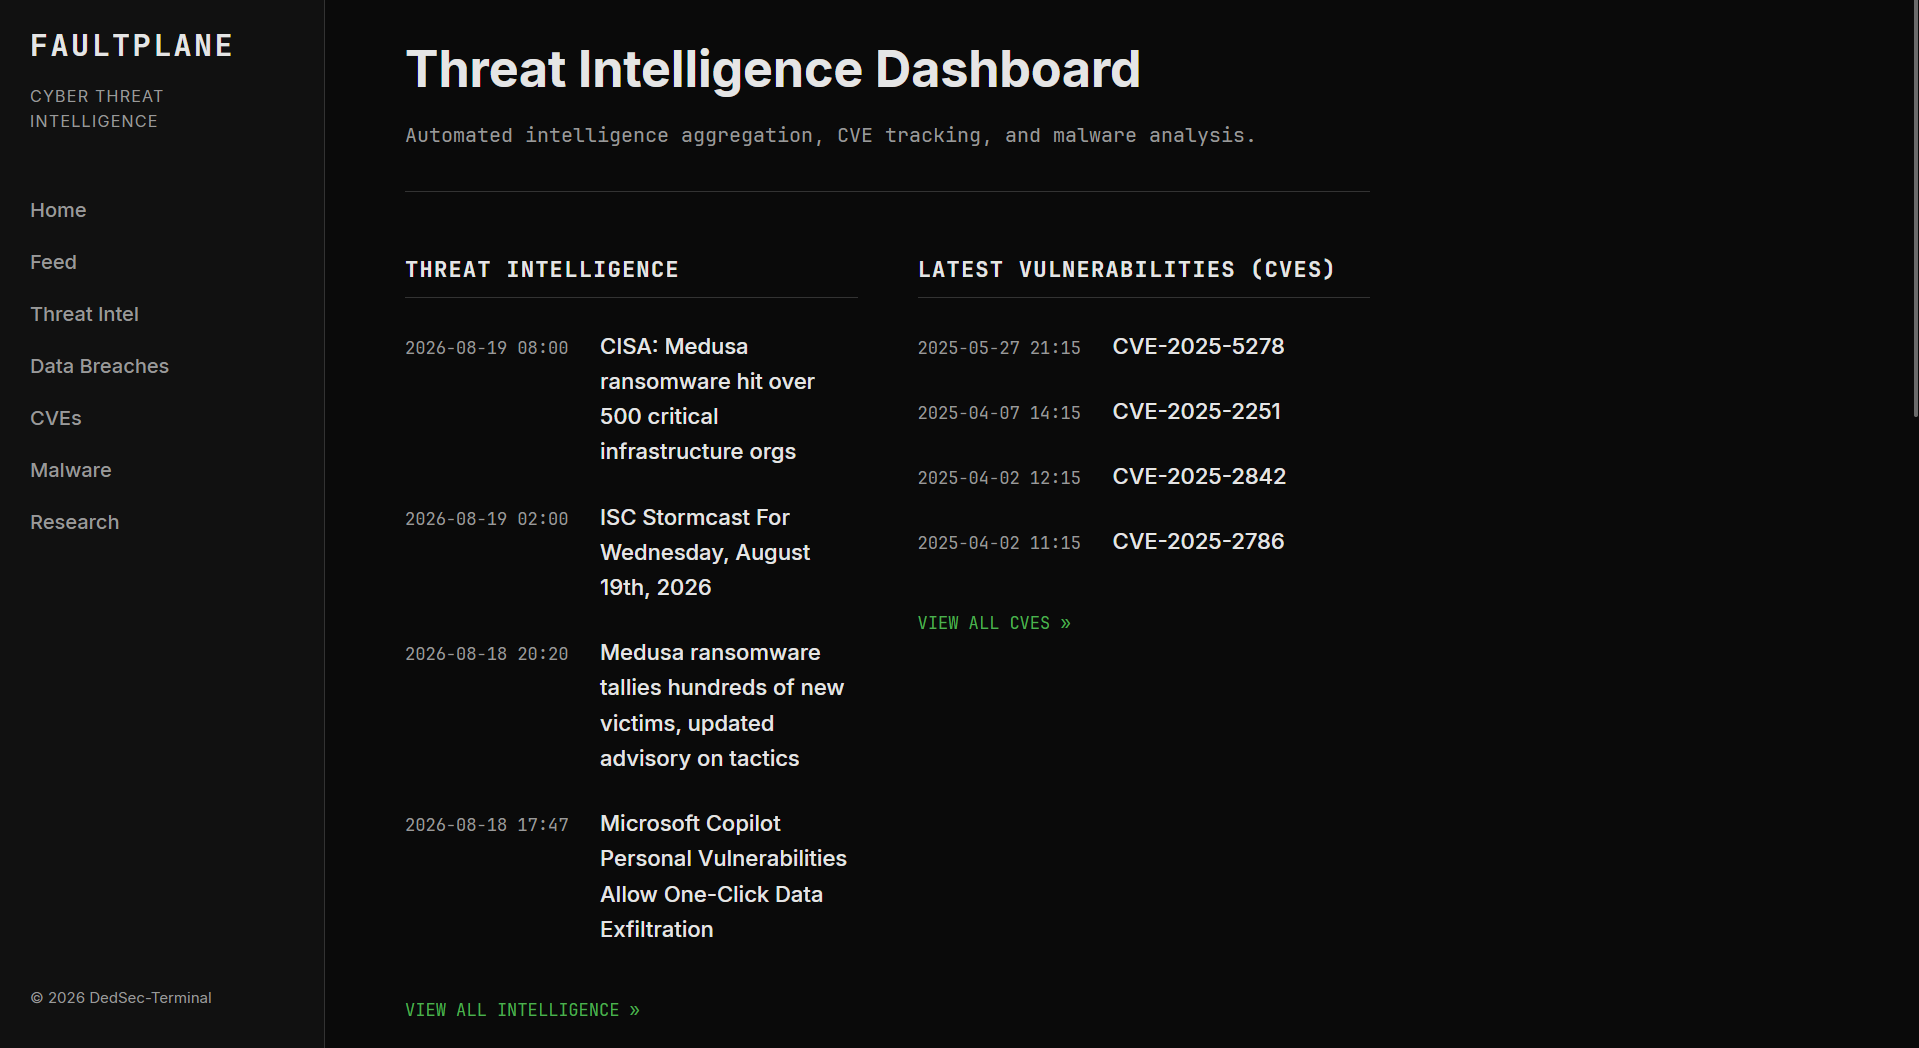1919x1048 pixels.
Task: Click the automated intelligence aggregation subtitle
Action: coord(830,135)
